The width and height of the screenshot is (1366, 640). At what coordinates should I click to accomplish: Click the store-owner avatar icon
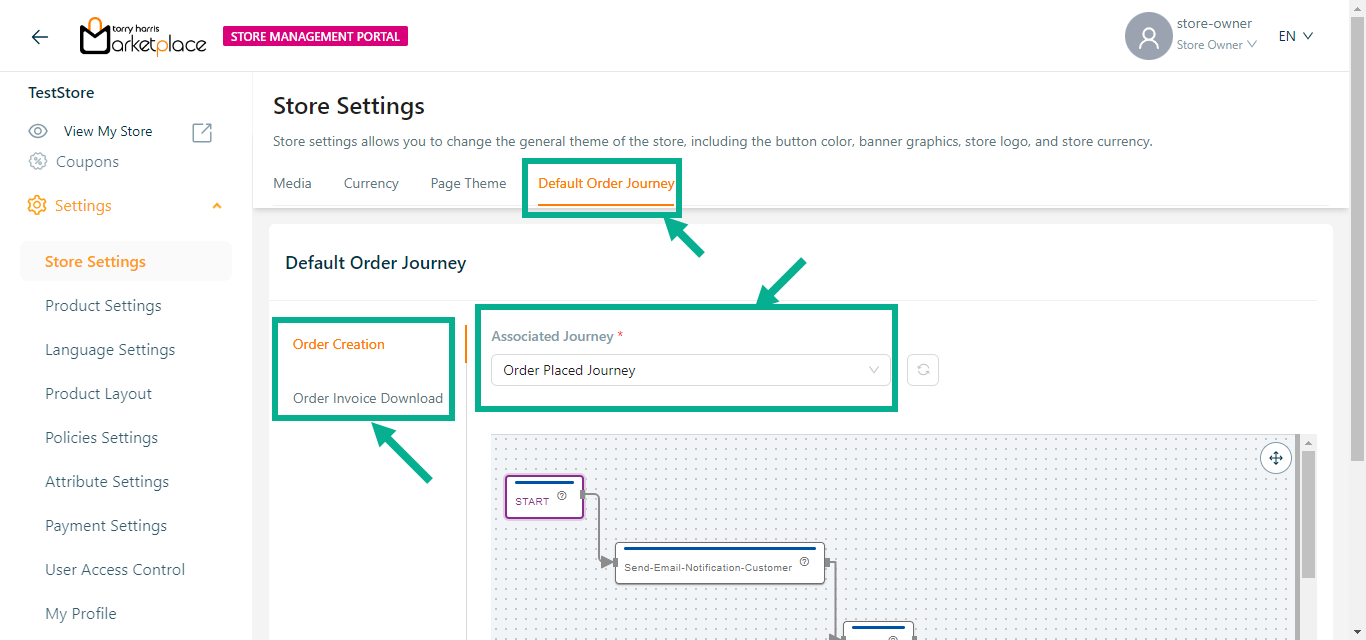pyautogui.click(x=1148, y=37)
